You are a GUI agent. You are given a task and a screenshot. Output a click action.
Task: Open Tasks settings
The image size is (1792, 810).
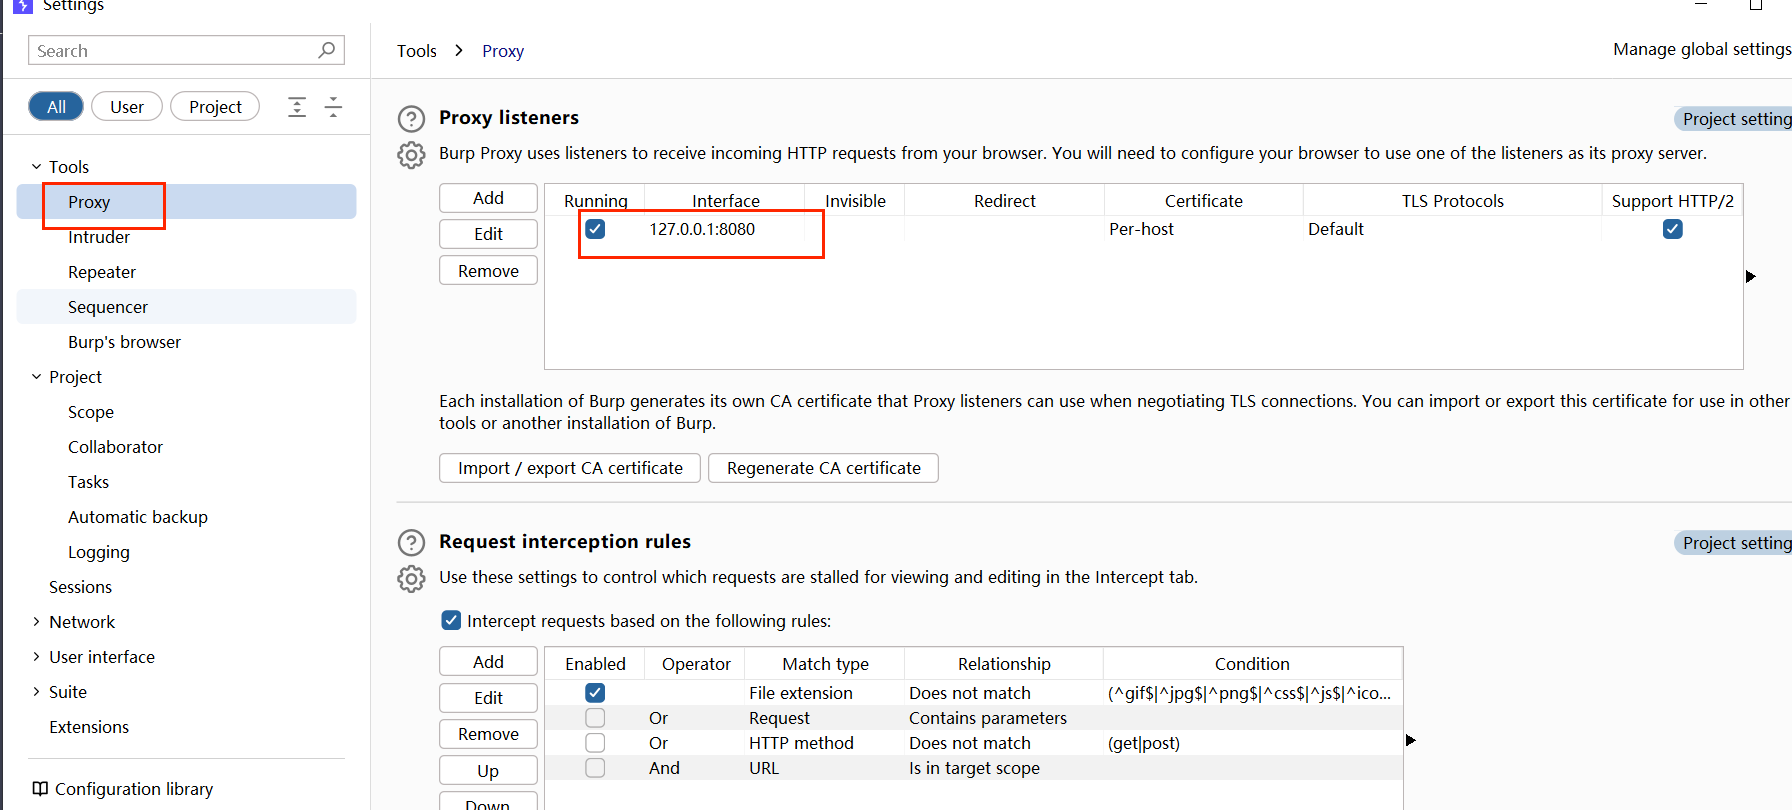88,482
